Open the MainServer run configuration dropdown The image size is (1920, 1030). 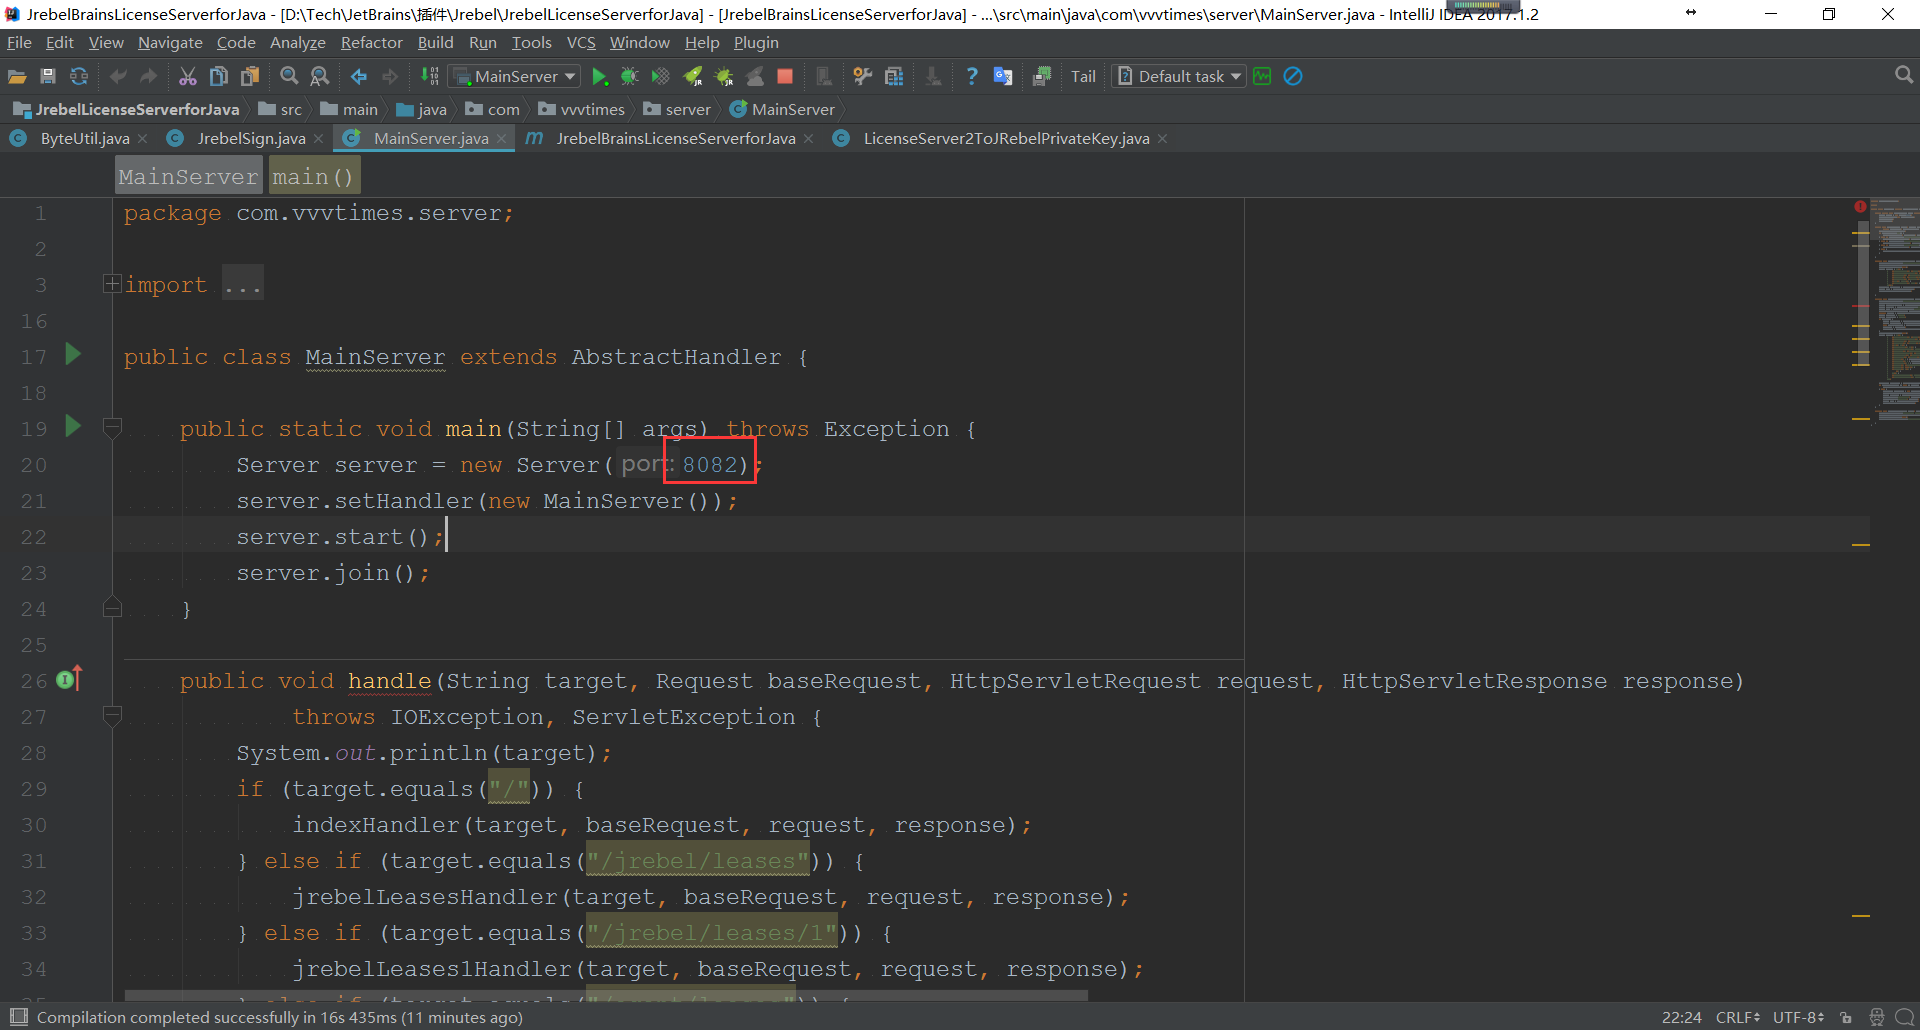pos(515,77)
